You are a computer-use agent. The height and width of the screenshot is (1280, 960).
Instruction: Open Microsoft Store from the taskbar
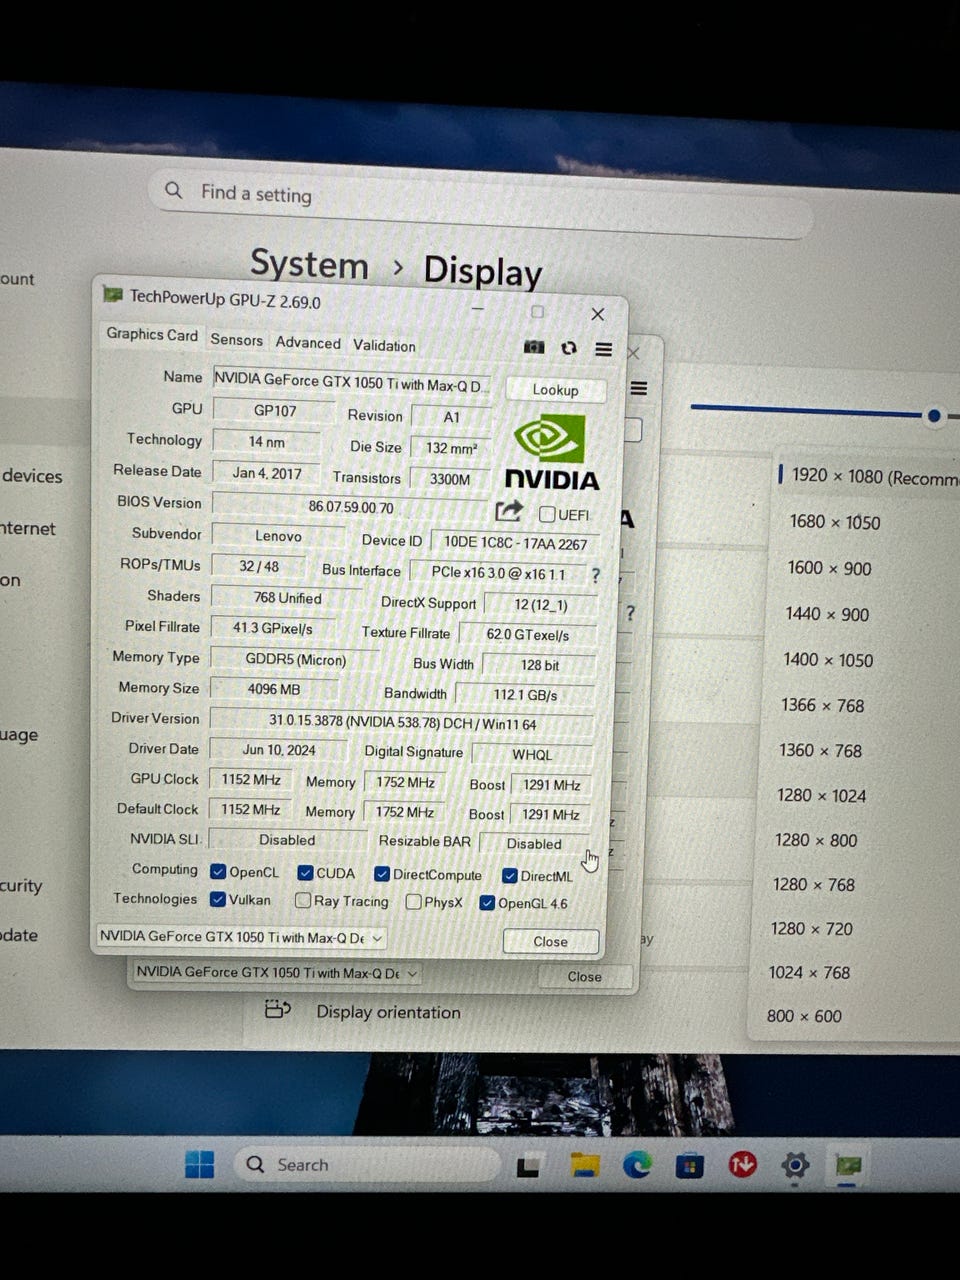tap(689, 1165)
